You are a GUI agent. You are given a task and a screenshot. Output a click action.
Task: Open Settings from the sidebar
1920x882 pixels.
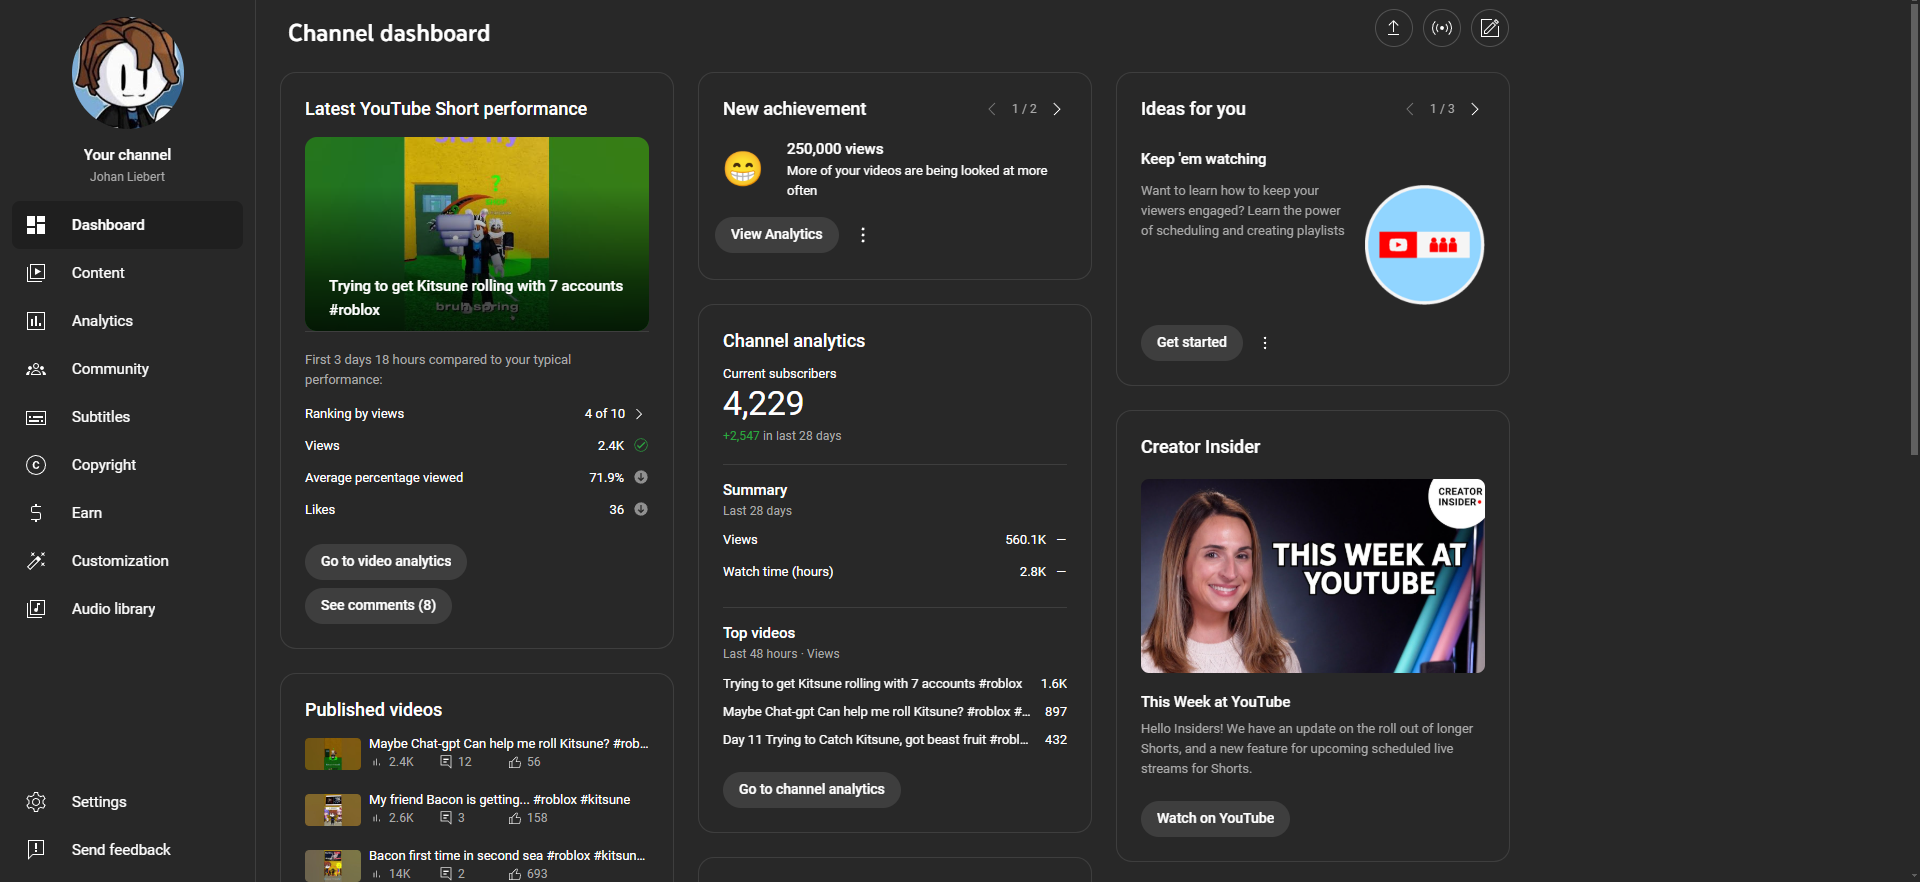(x=127, y=802)
